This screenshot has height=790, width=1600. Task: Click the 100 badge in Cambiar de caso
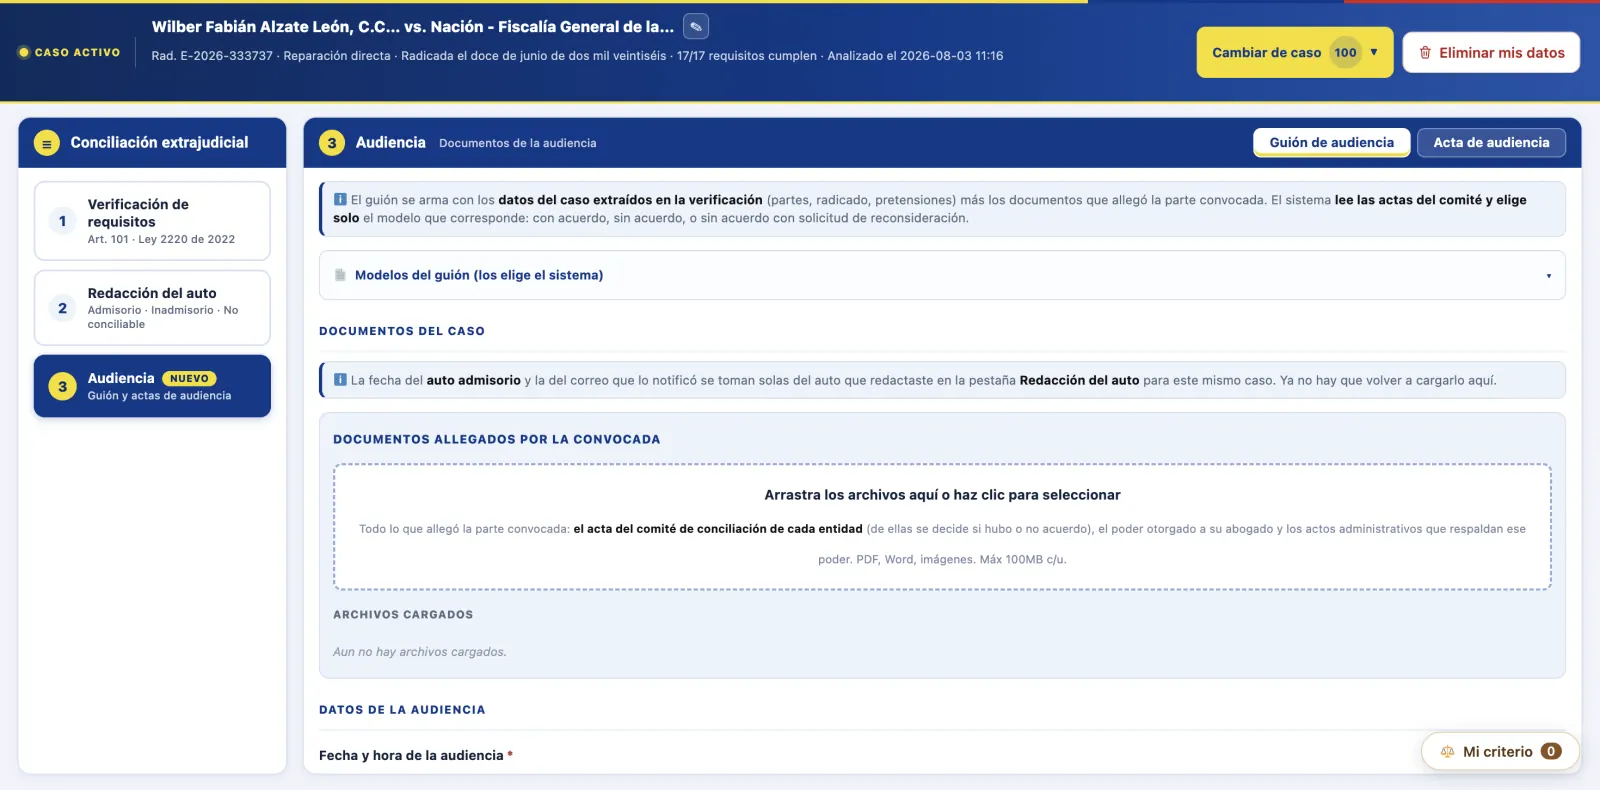[x=1345, y=53]
